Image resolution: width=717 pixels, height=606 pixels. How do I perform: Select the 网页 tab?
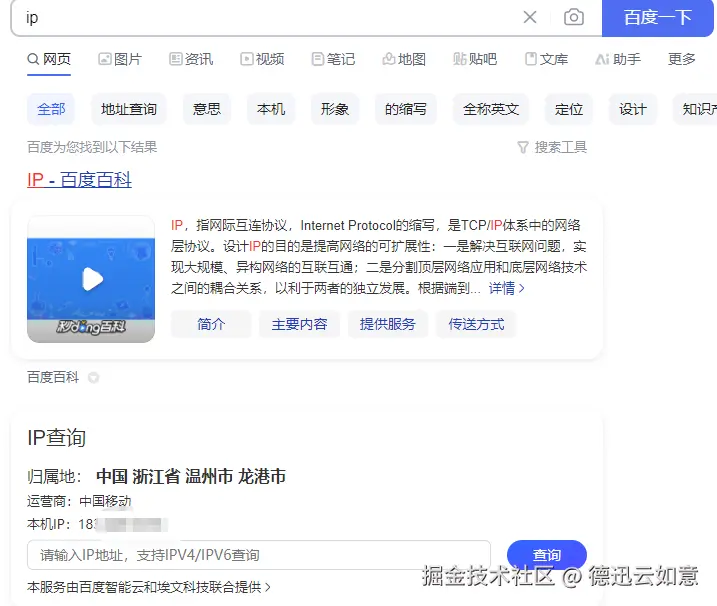[49, 59]
